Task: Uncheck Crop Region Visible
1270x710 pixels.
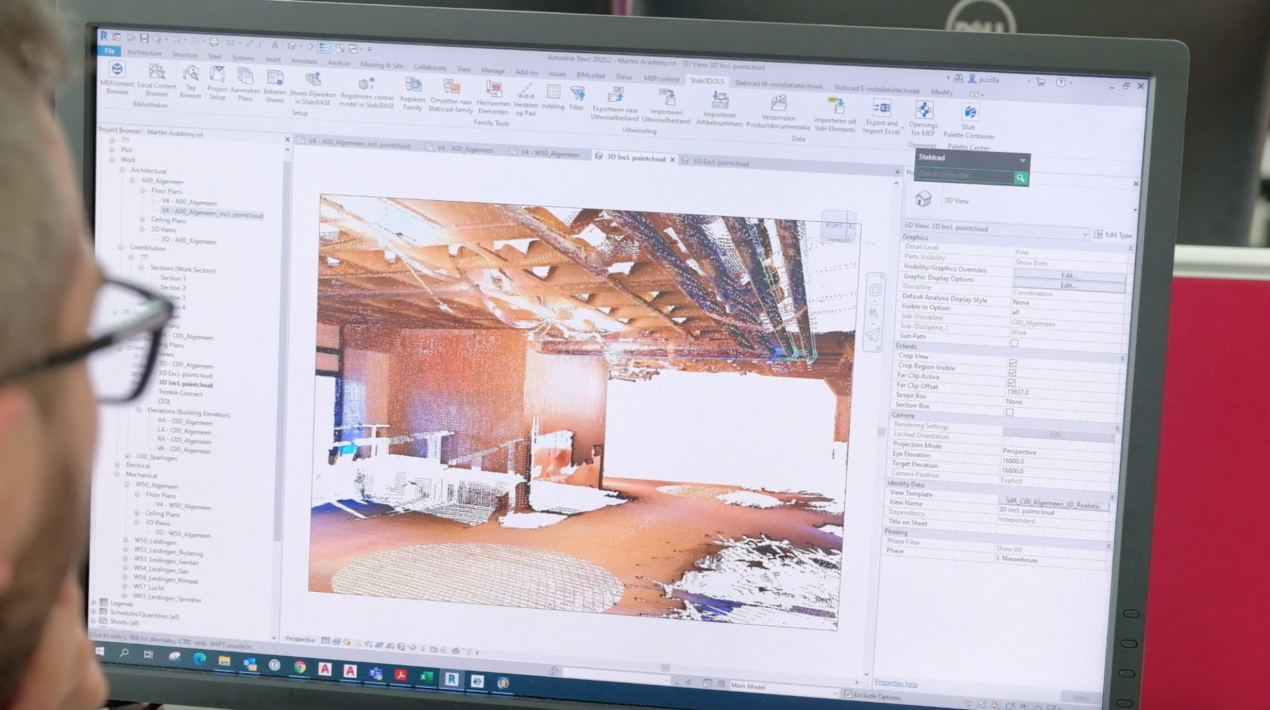Action: [1012, 373]
